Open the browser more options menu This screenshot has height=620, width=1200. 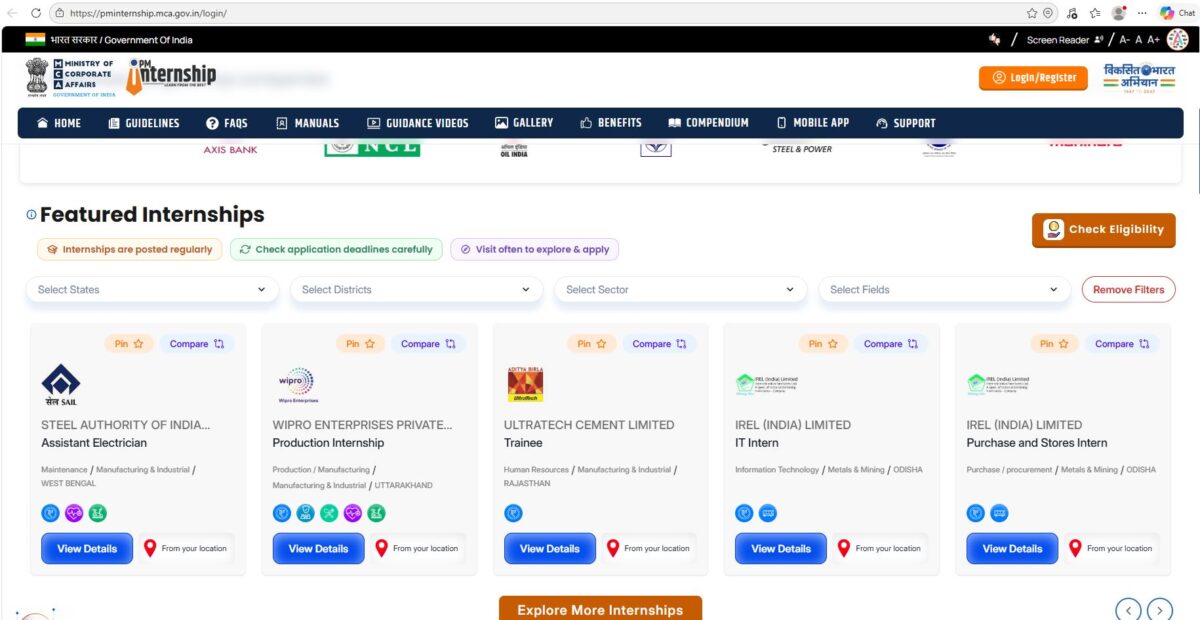pyautogui.click(x=1143, y=13)
